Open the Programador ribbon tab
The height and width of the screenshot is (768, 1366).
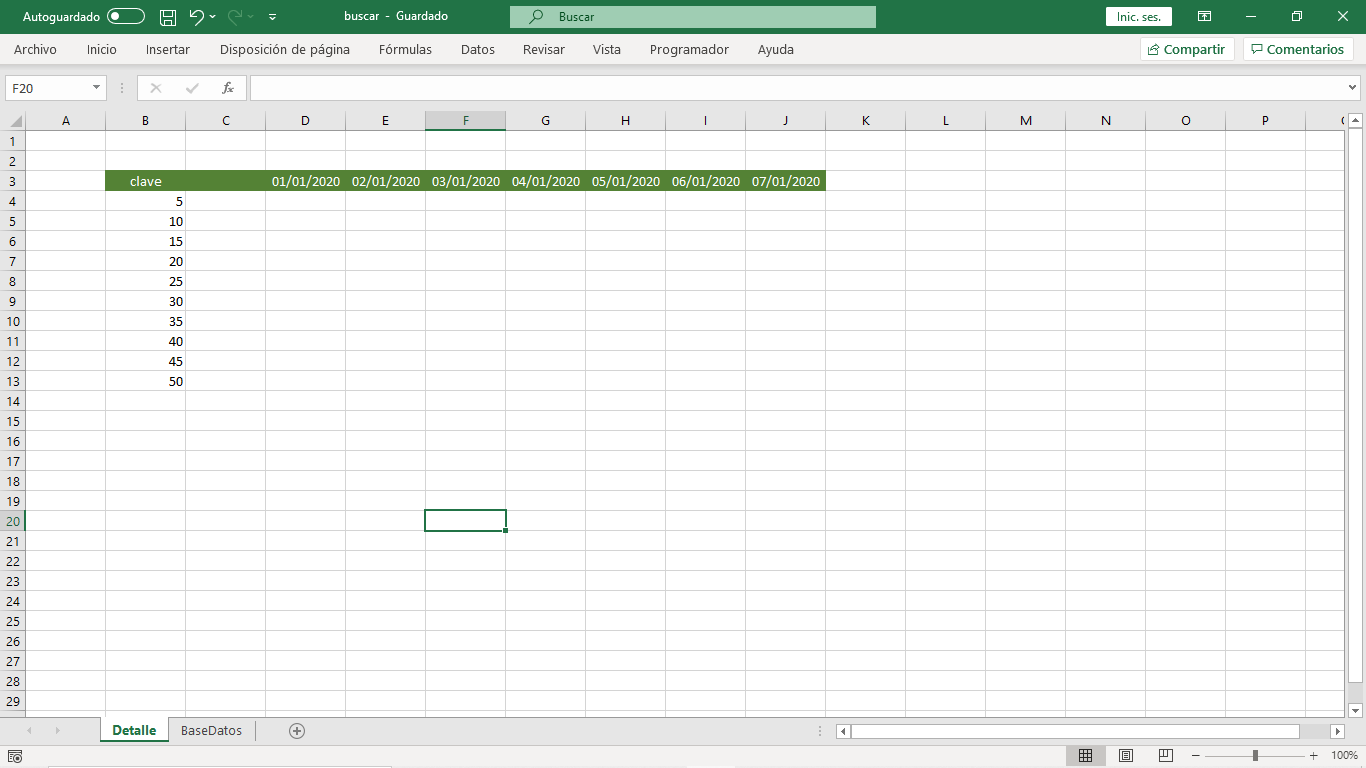click(689, 49)
